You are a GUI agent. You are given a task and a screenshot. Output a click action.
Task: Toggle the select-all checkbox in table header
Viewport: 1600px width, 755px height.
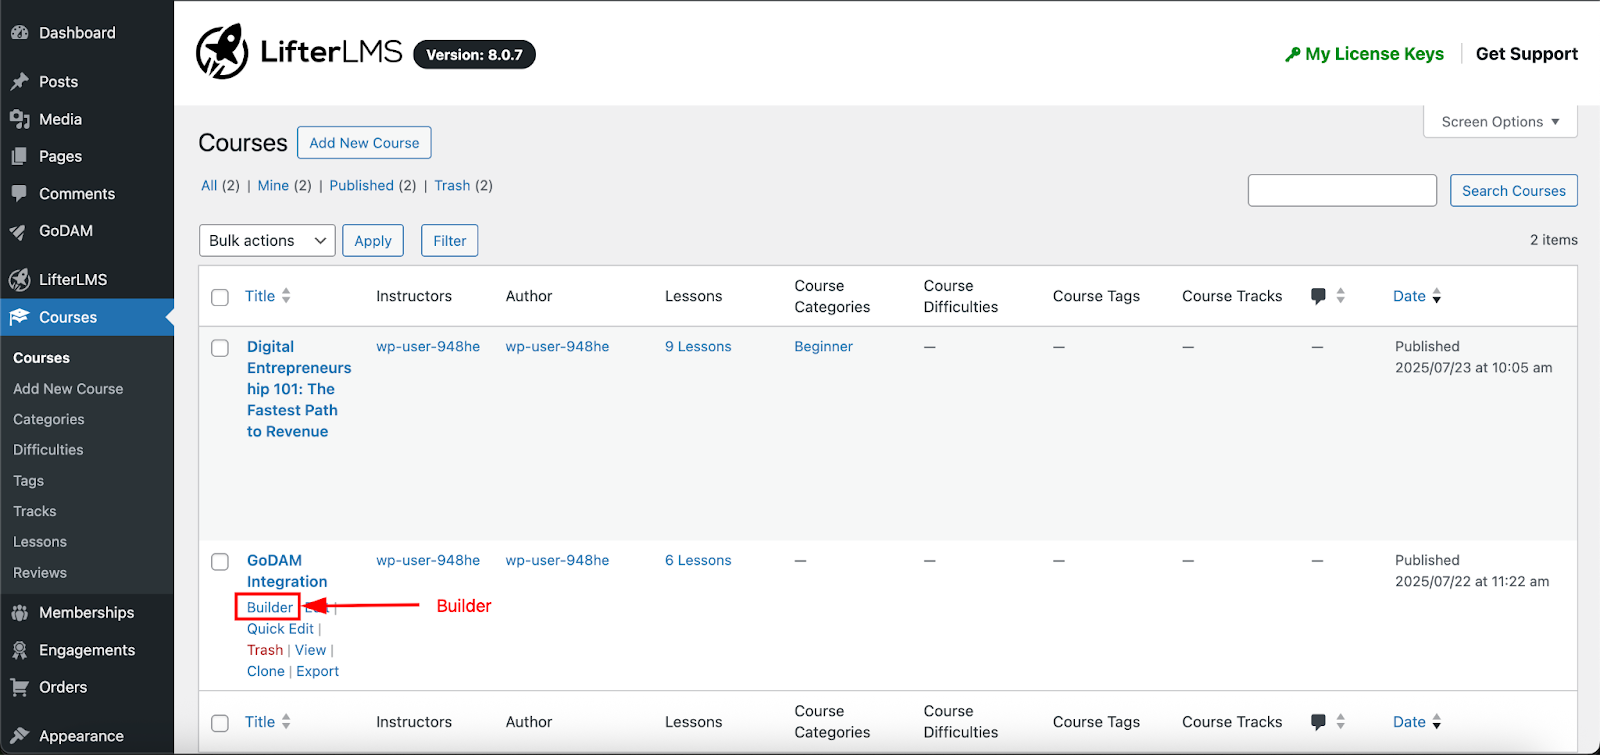220,297
